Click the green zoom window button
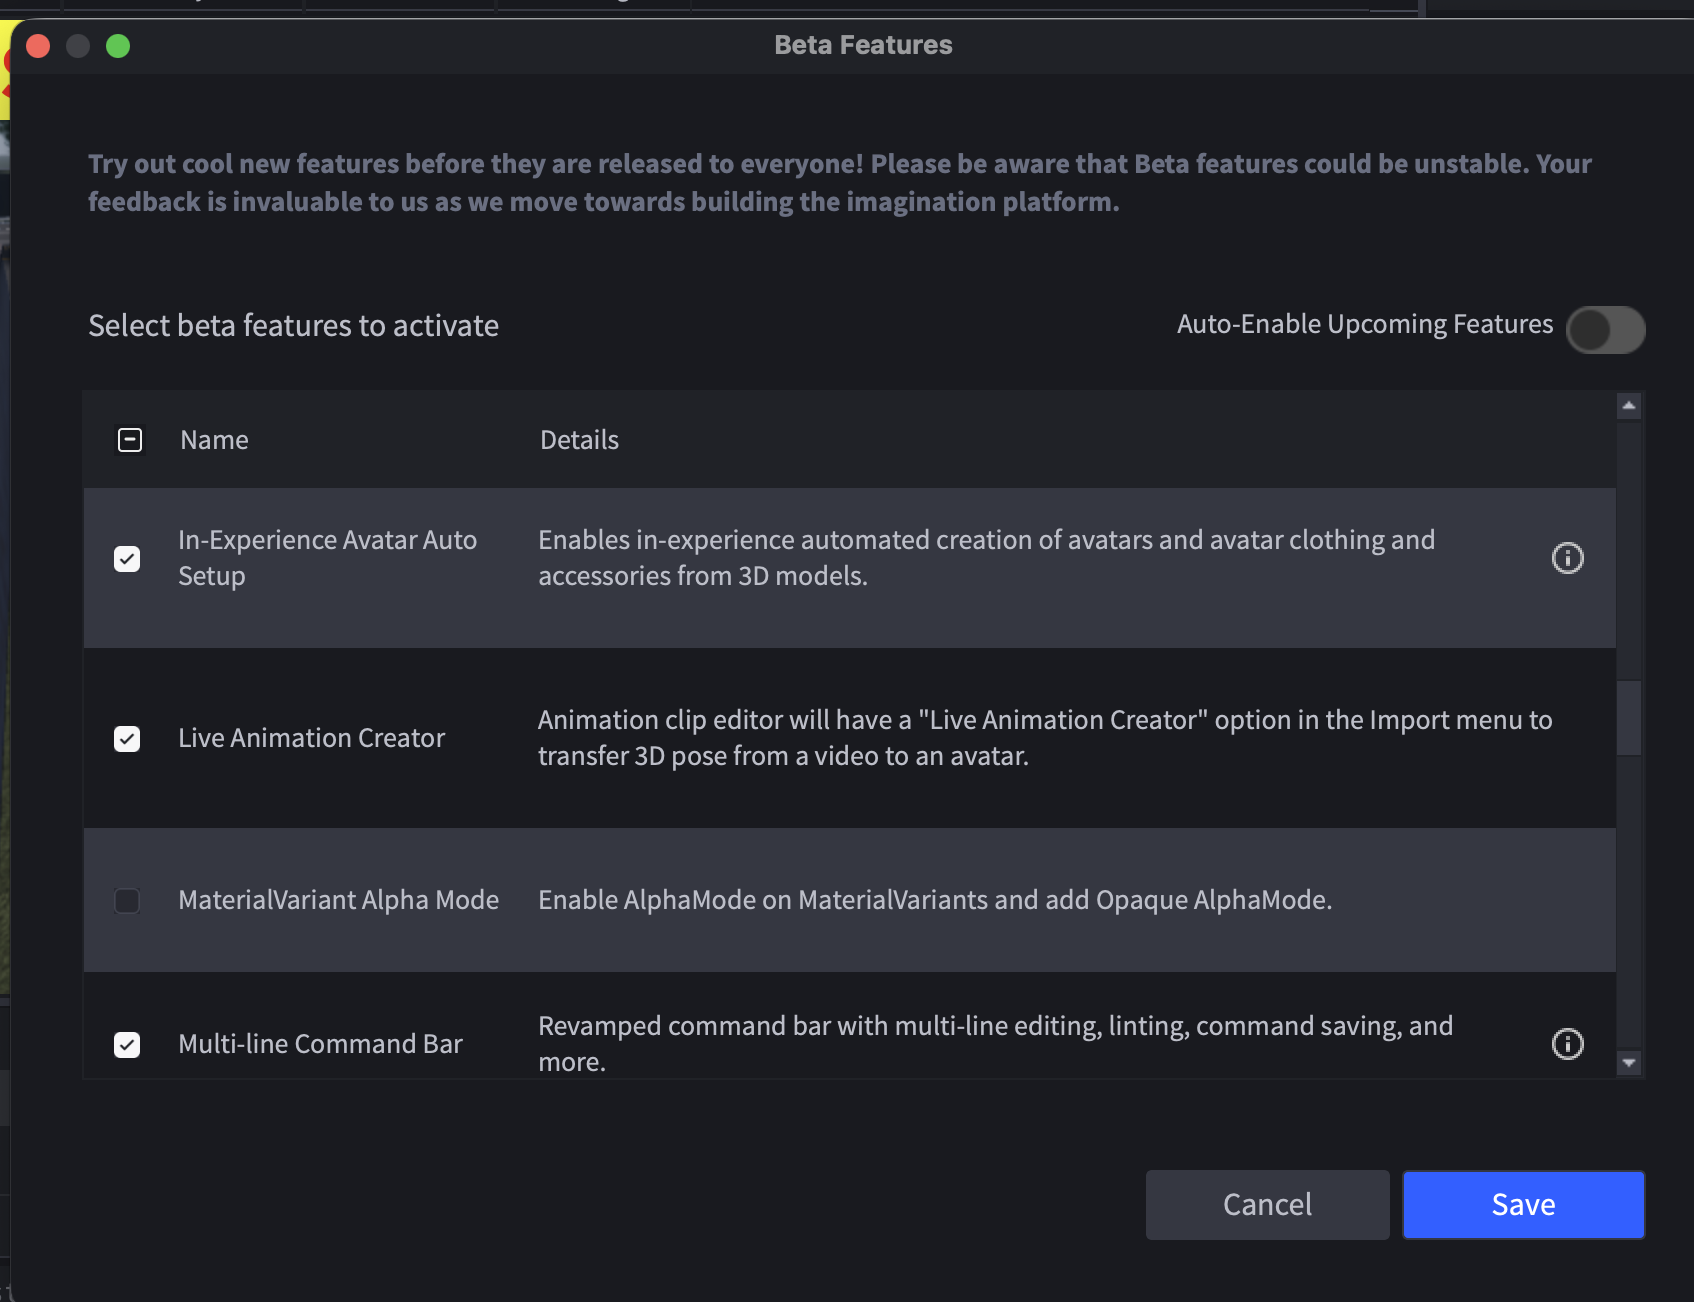1694x1302 pixels. pos(118,46)
